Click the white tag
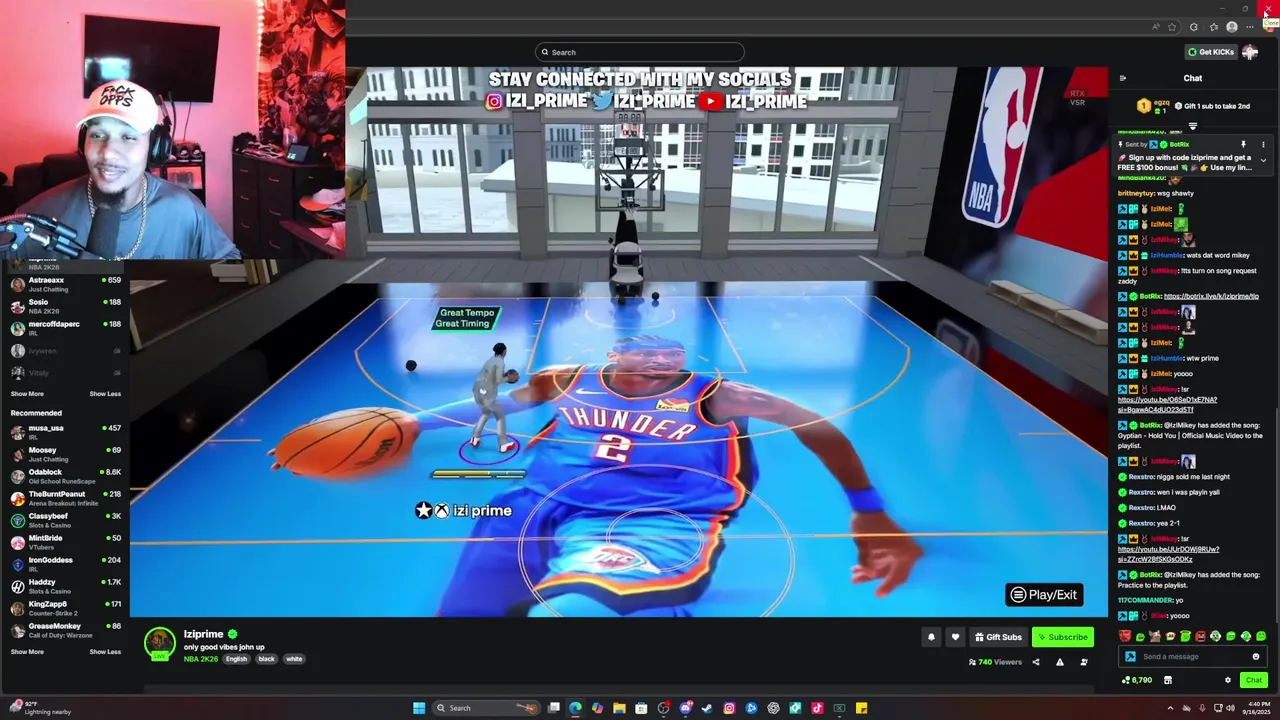The width and height of the screenshot is (1280, 720). (294, 659)
